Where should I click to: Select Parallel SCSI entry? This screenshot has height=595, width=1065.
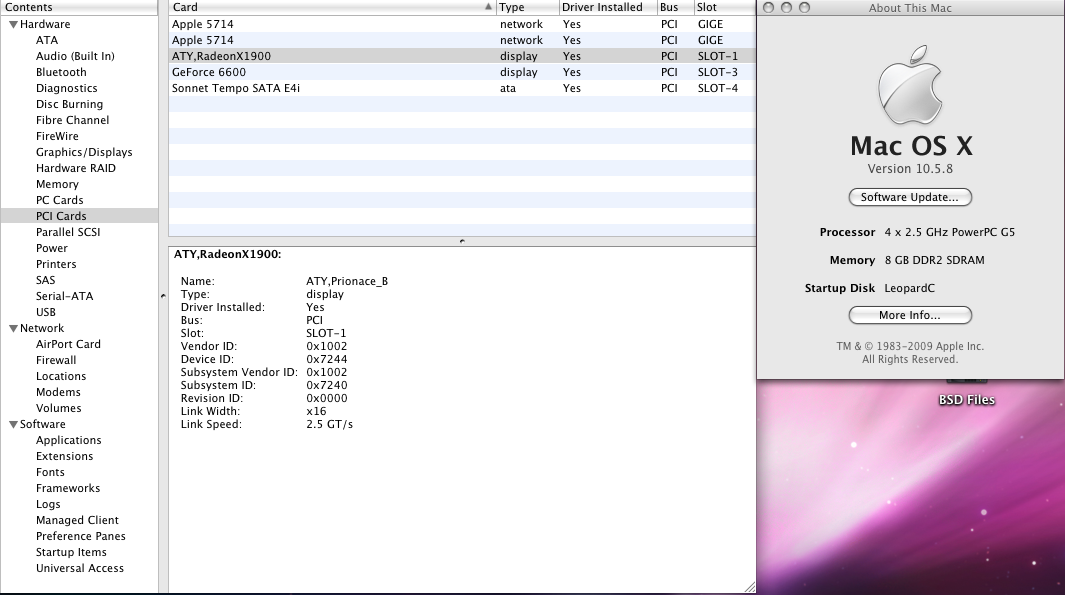pos(68,232)
